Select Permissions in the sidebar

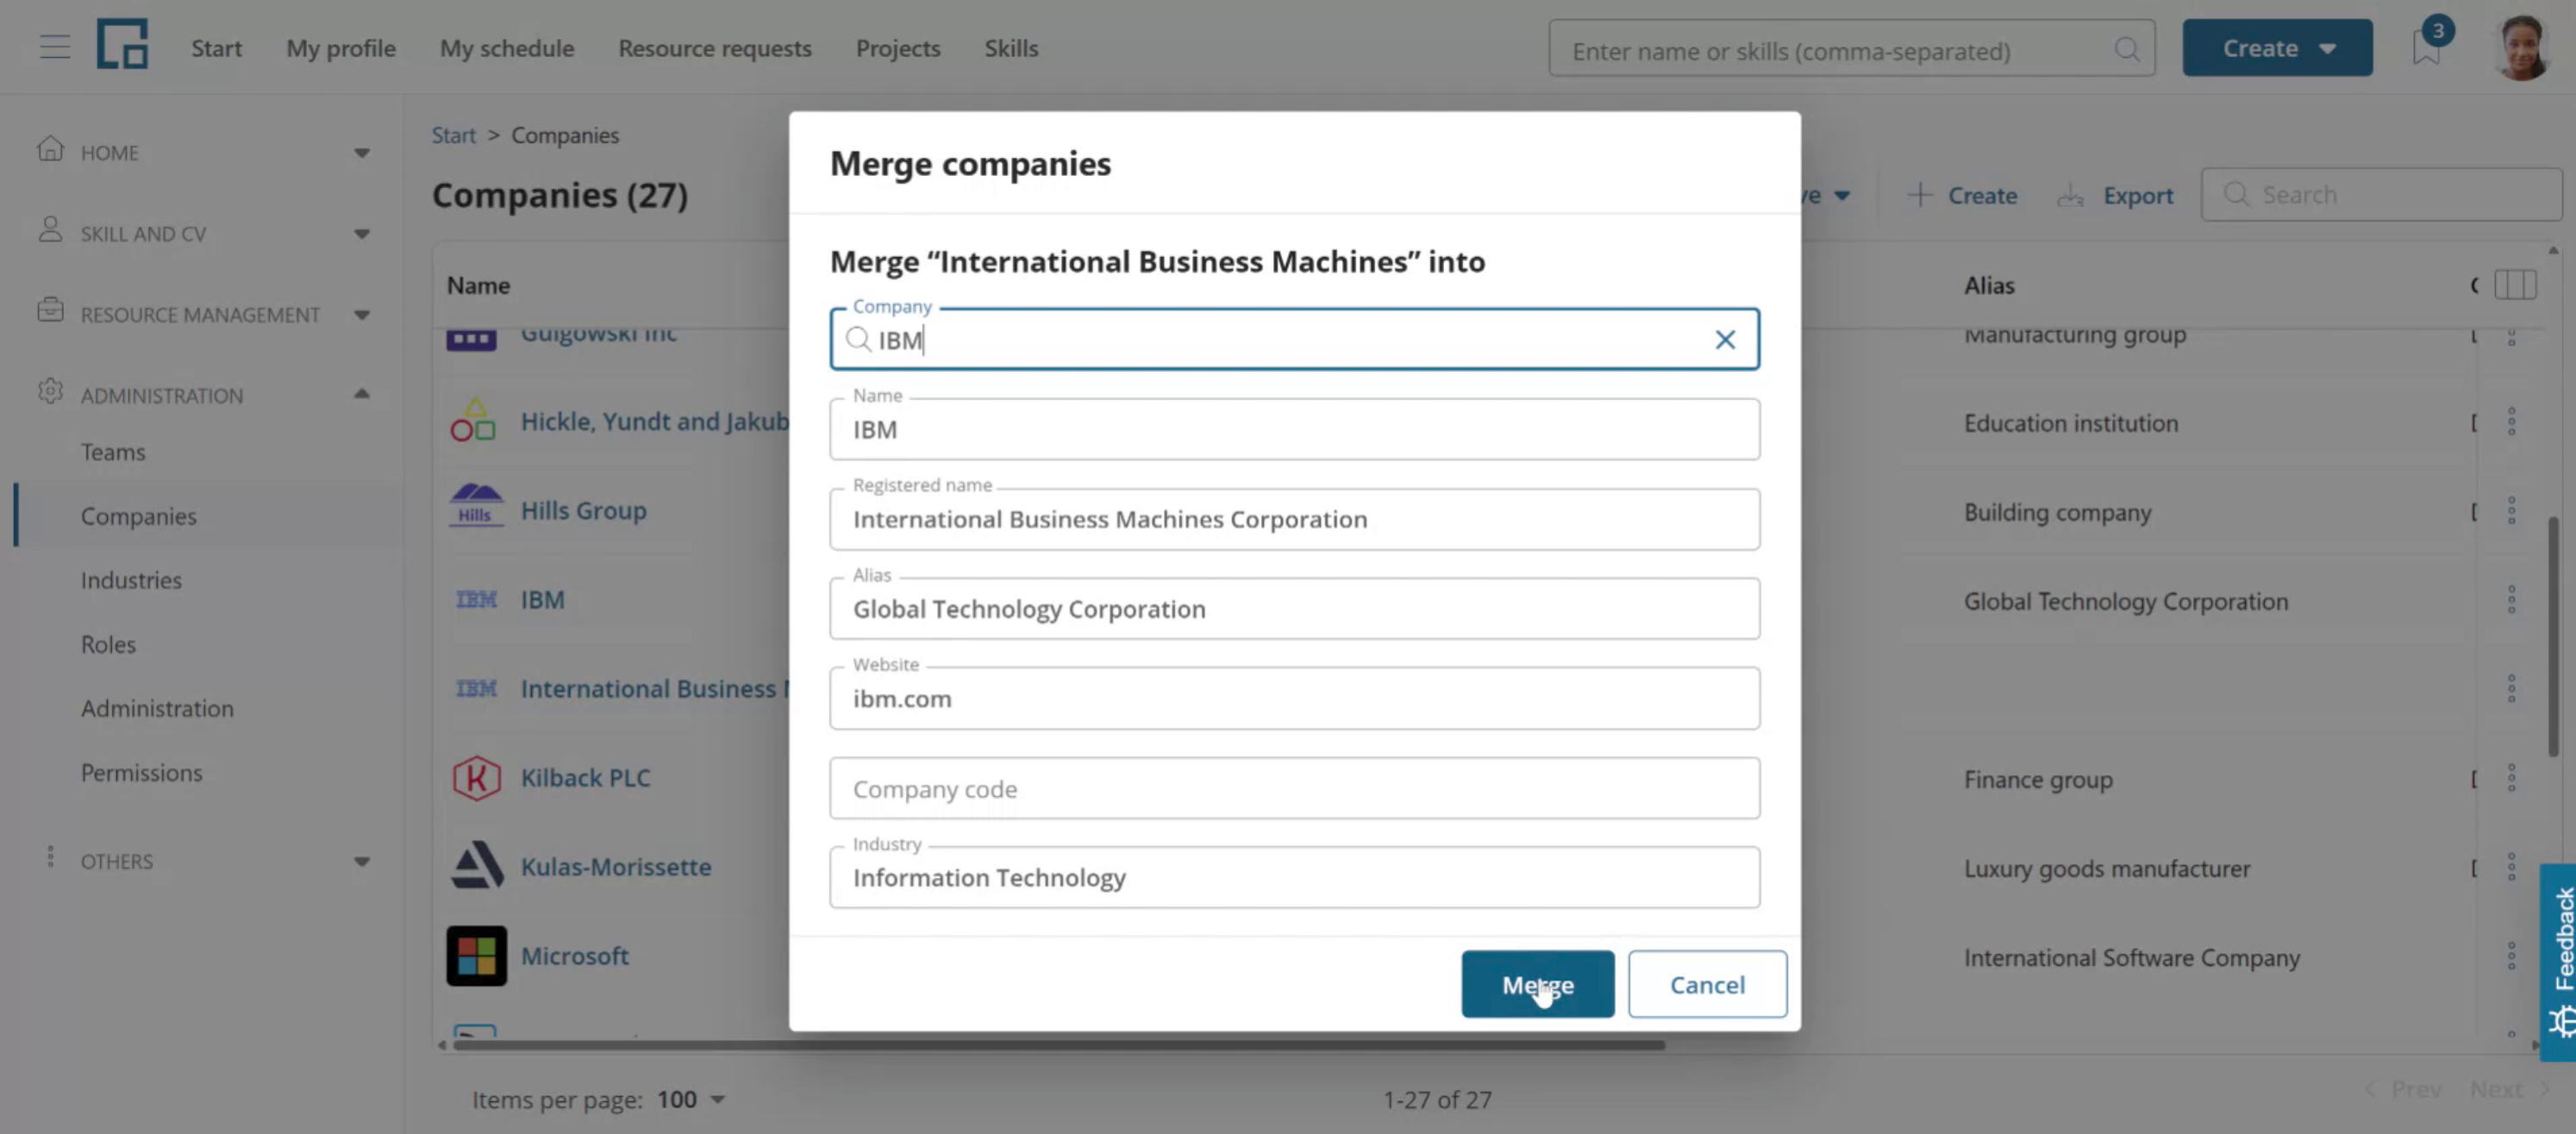141,773
